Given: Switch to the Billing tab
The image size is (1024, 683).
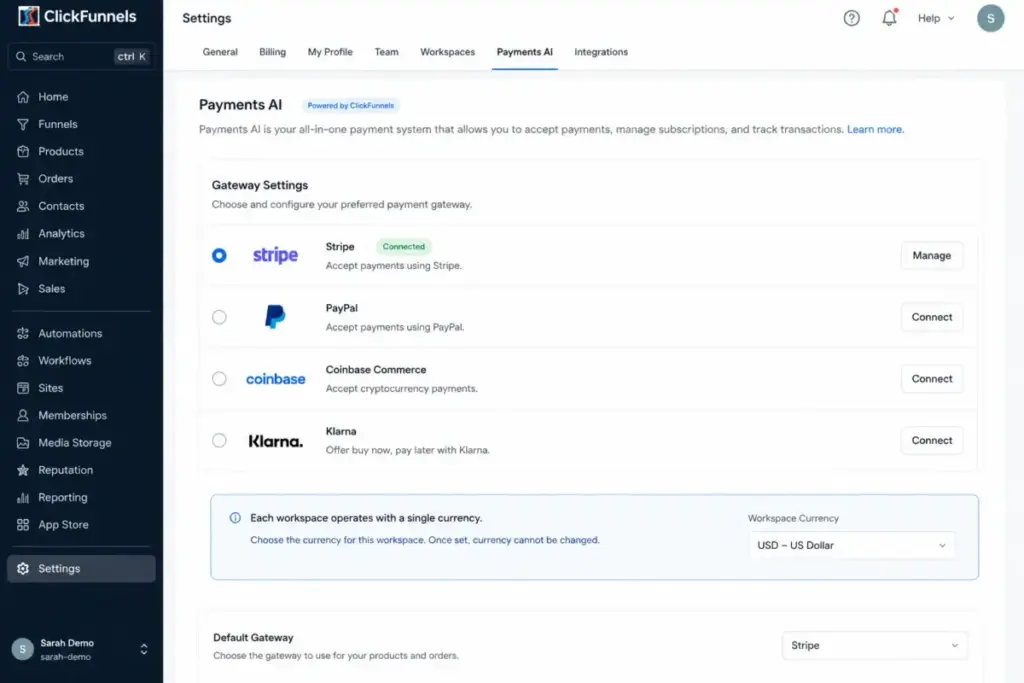Looking at the screenshot, I should pos(272,52).
